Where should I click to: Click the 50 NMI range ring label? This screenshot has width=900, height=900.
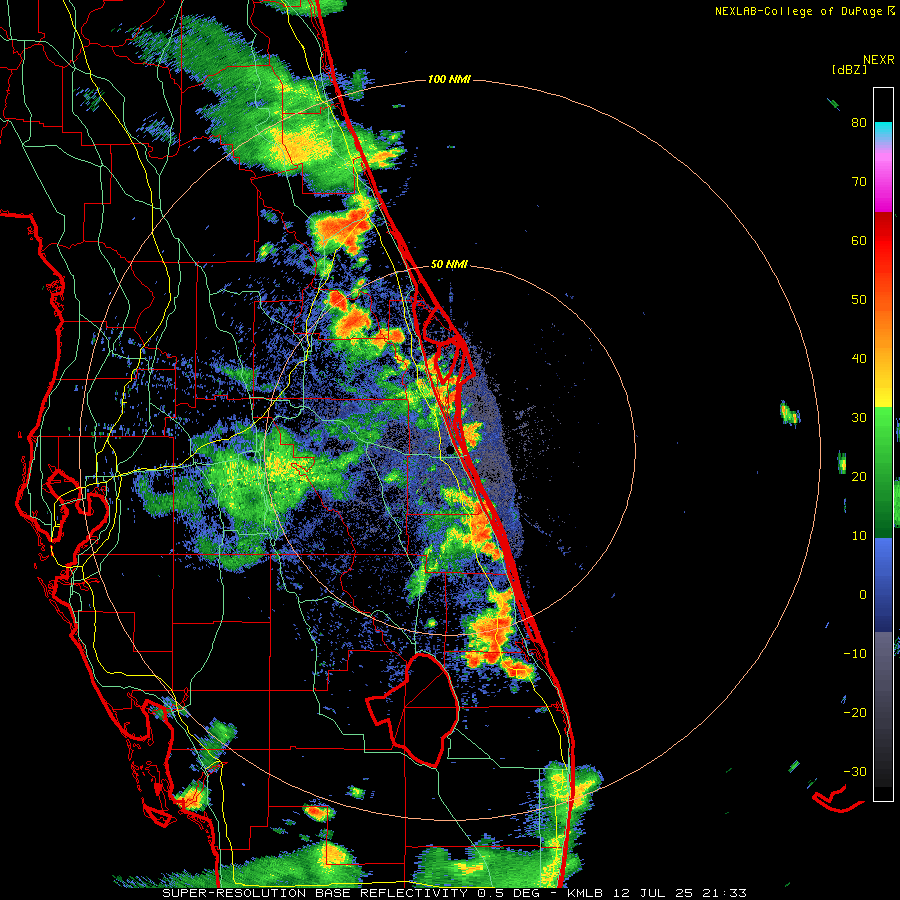449,265
